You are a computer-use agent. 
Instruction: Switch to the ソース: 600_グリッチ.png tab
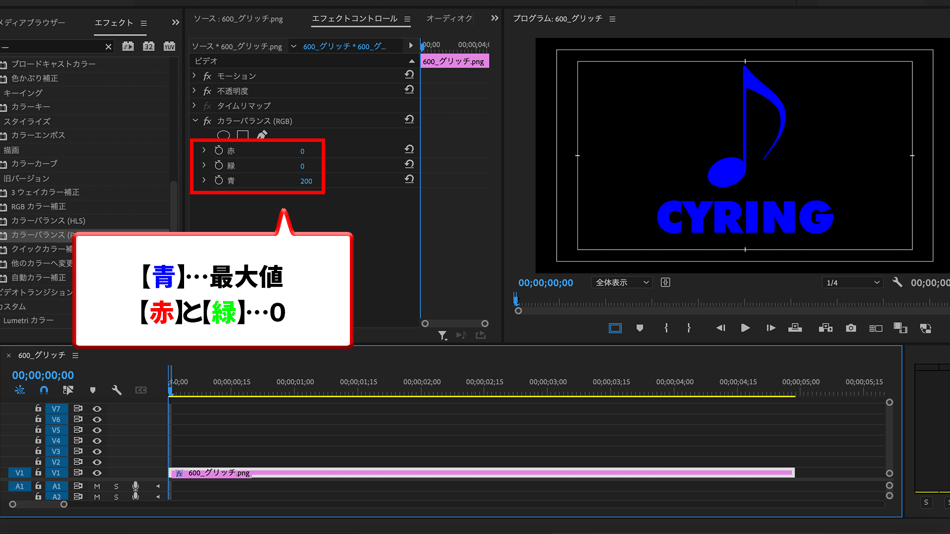[238, 19]
